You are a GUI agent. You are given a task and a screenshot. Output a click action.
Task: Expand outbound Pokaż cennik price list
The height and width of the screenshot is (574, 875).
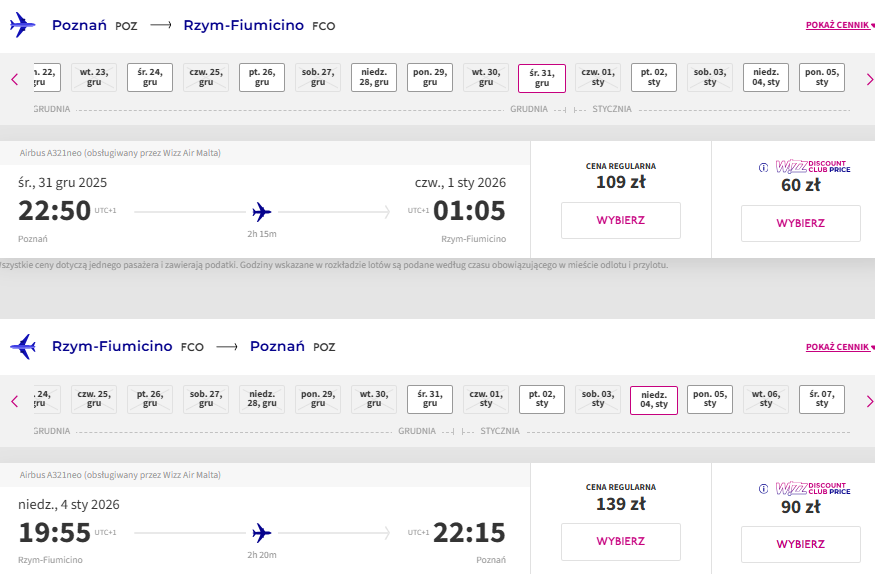pos(840,25)
